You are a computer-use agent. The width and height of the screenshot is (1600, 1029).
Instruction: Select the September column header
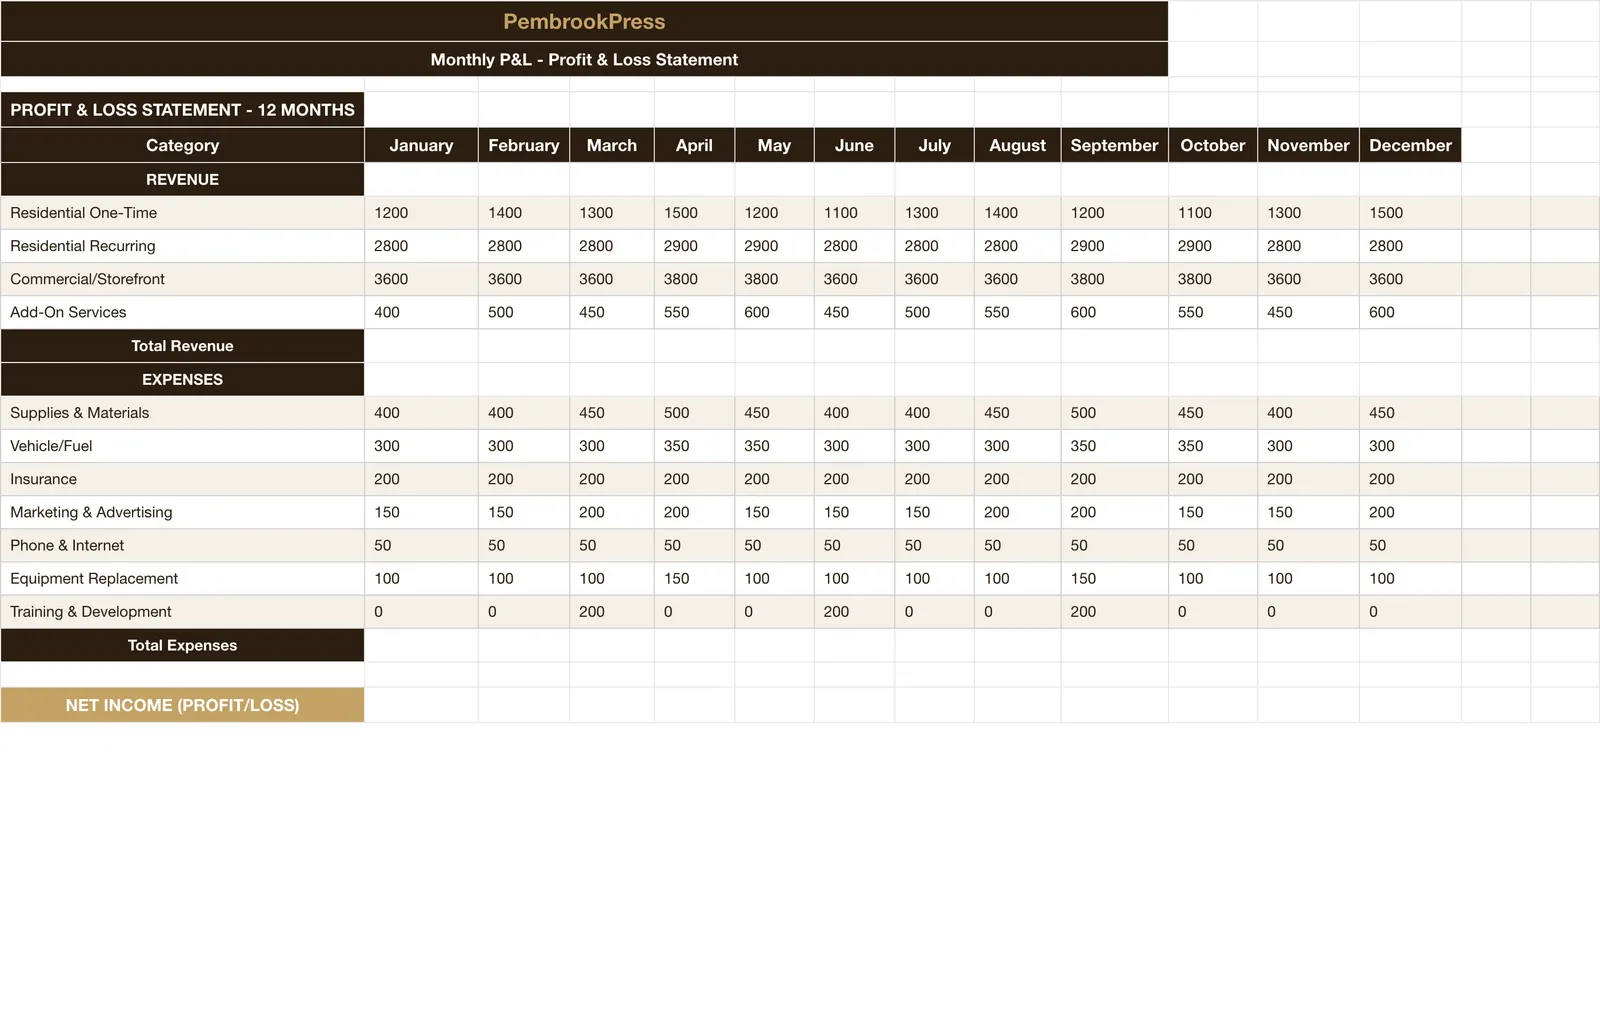point(1114,145)
